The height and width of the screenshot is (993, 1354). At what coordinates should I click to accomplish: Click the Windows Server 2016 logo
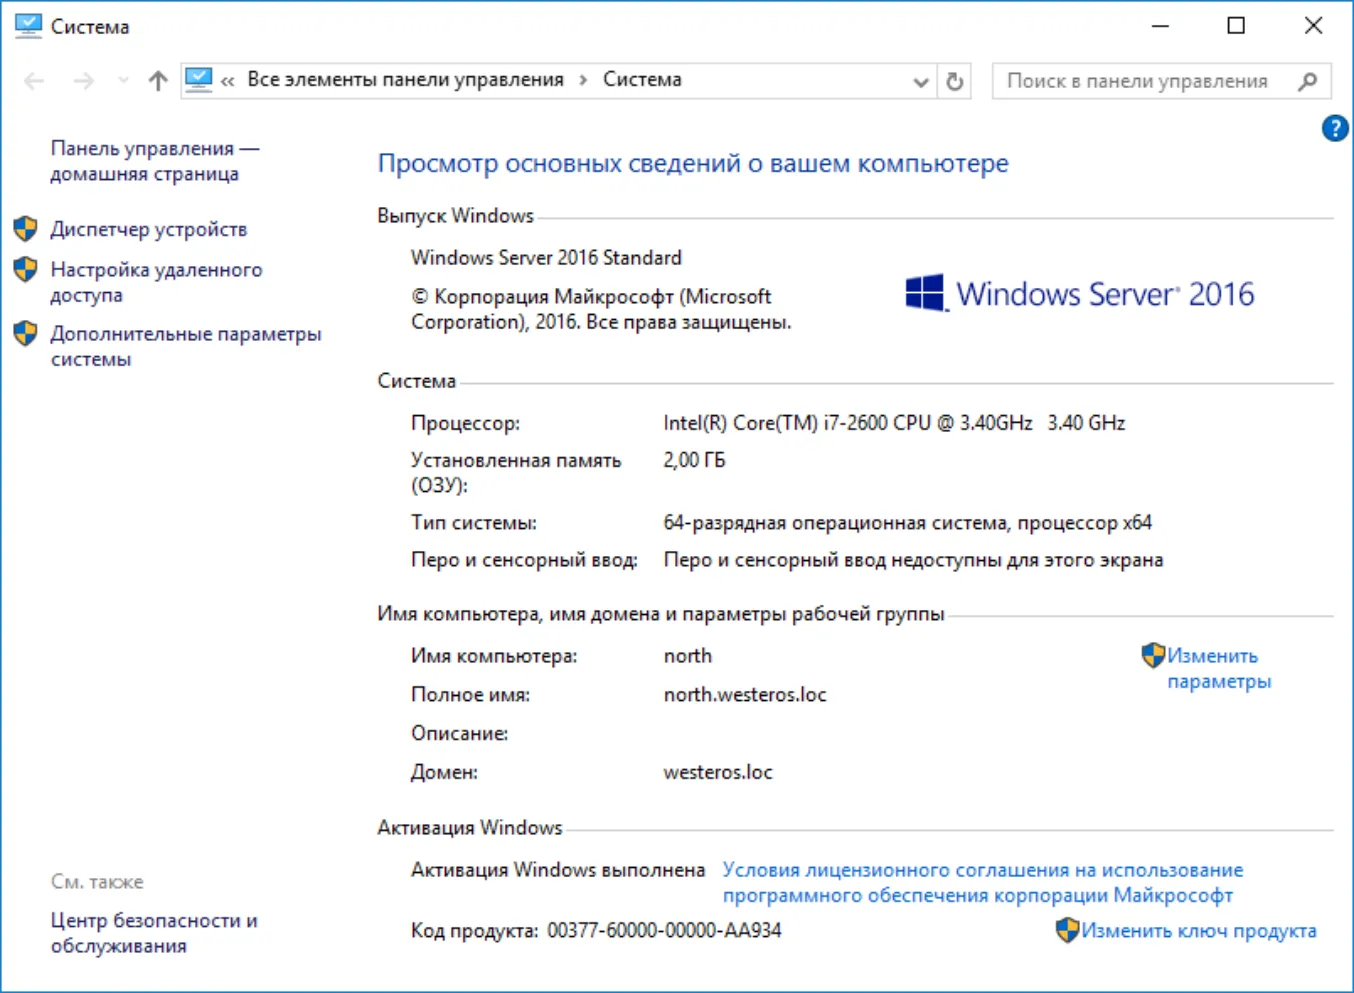coord(1079,294)
